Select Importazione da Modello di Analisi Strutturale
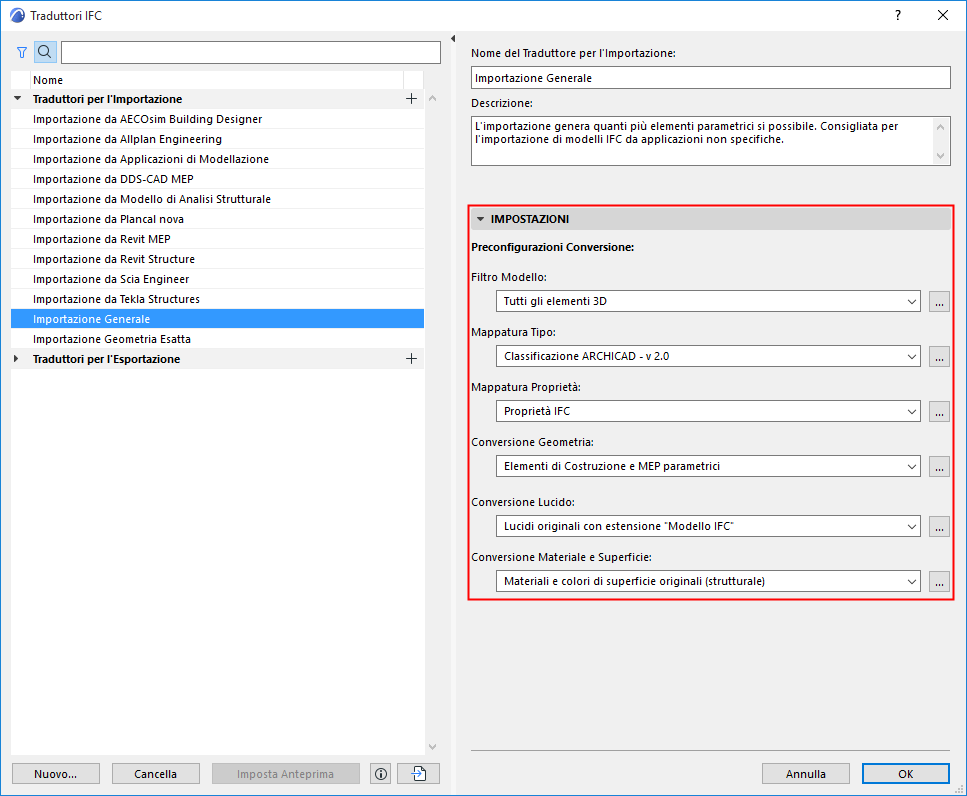The height and width of the screenshot is (796, 967). (217, 199)
